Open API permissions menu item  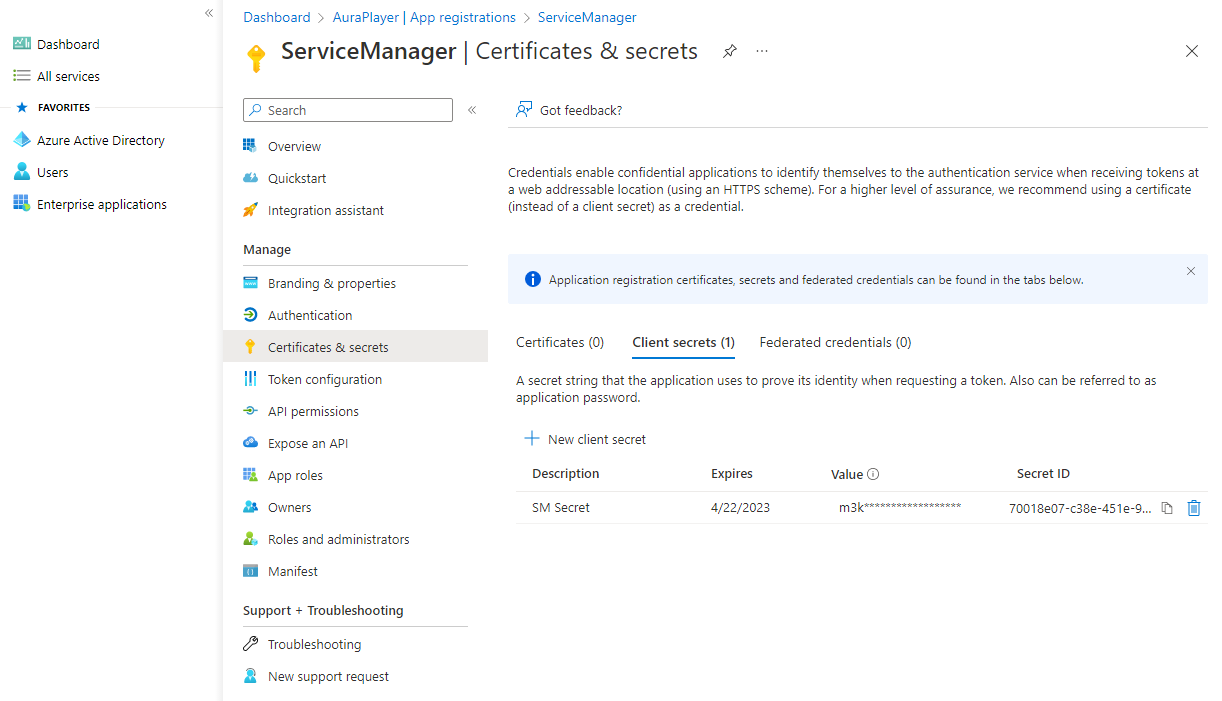pyautogui.click(x=313, y=411)
